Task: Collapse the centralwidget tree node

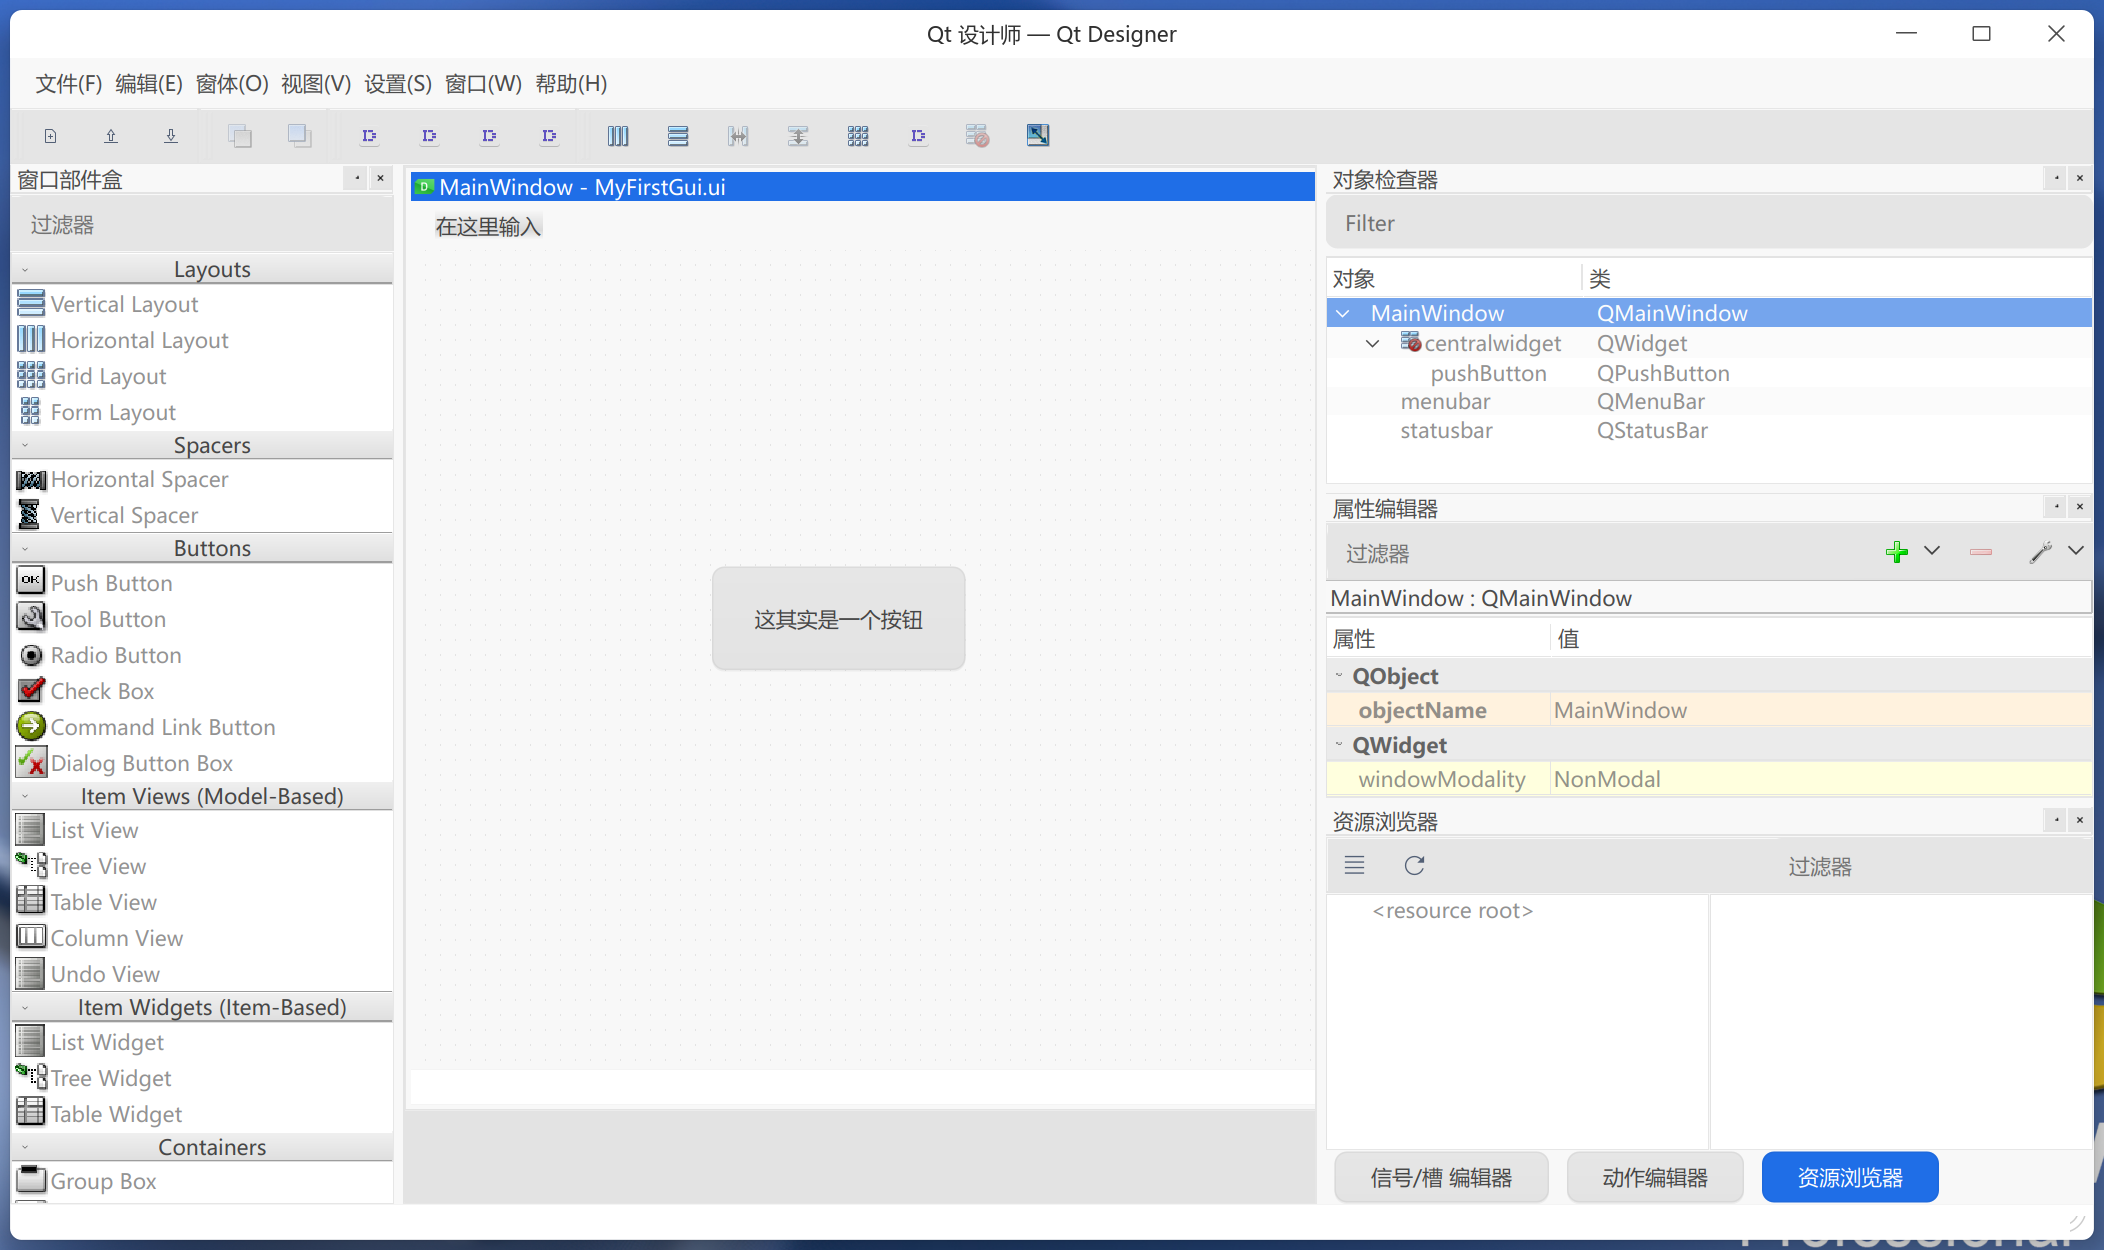Action: [1373, 344]
